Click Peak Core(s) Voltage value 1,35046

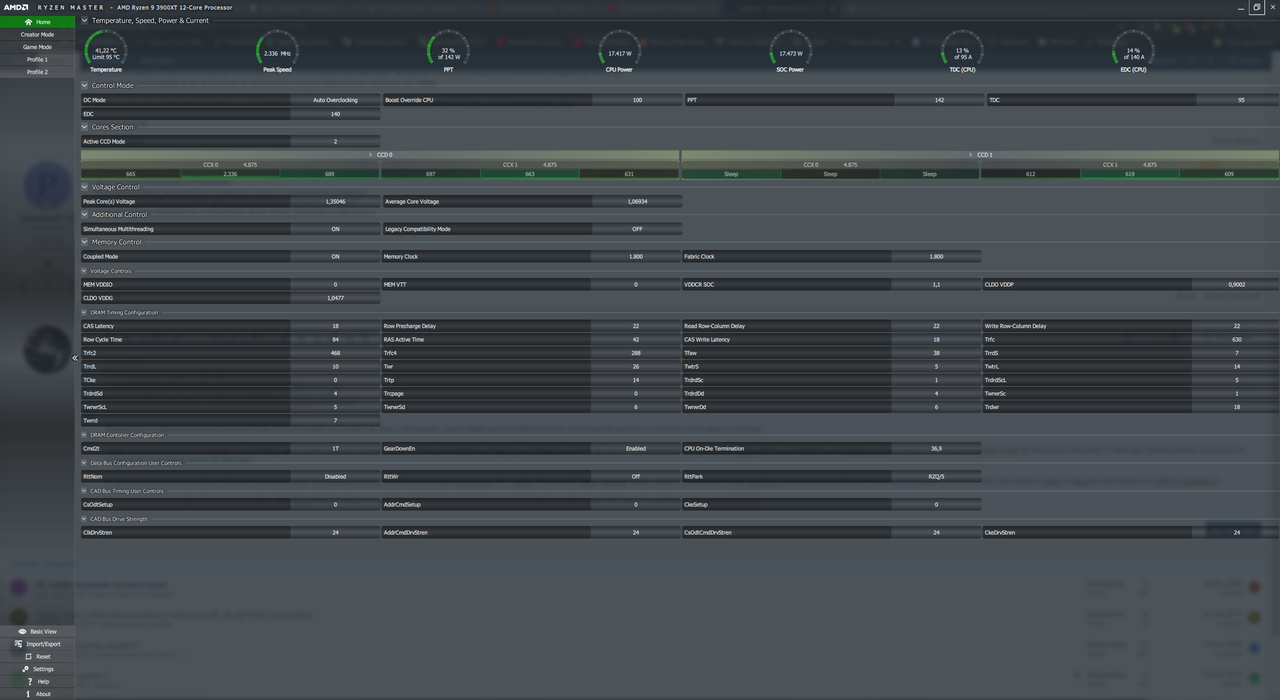pos(335,201)
